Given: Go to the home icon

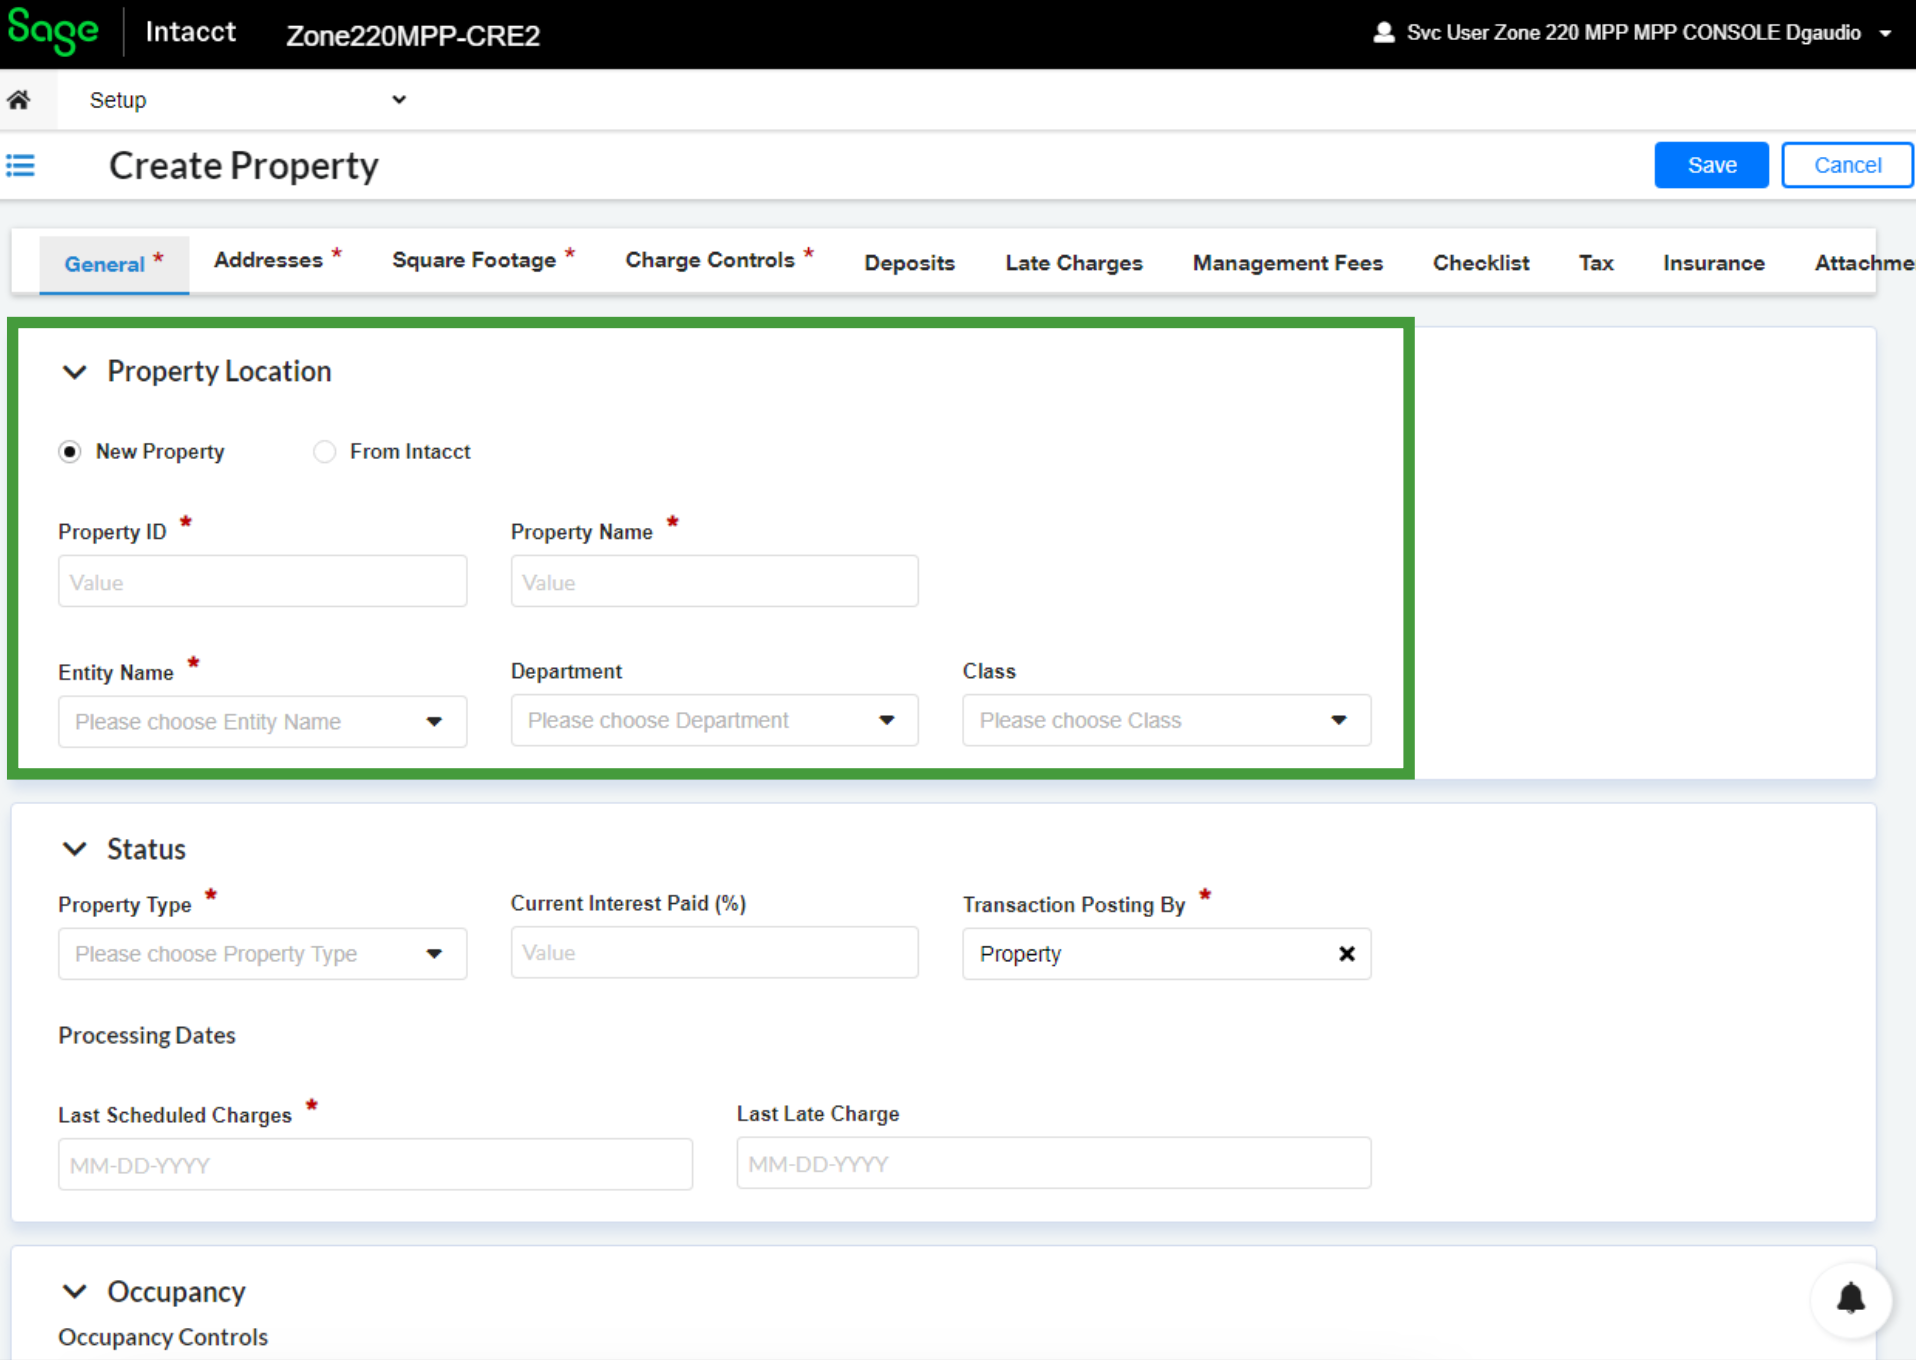Looking at the screenshot, I should (x=19, y=99).
